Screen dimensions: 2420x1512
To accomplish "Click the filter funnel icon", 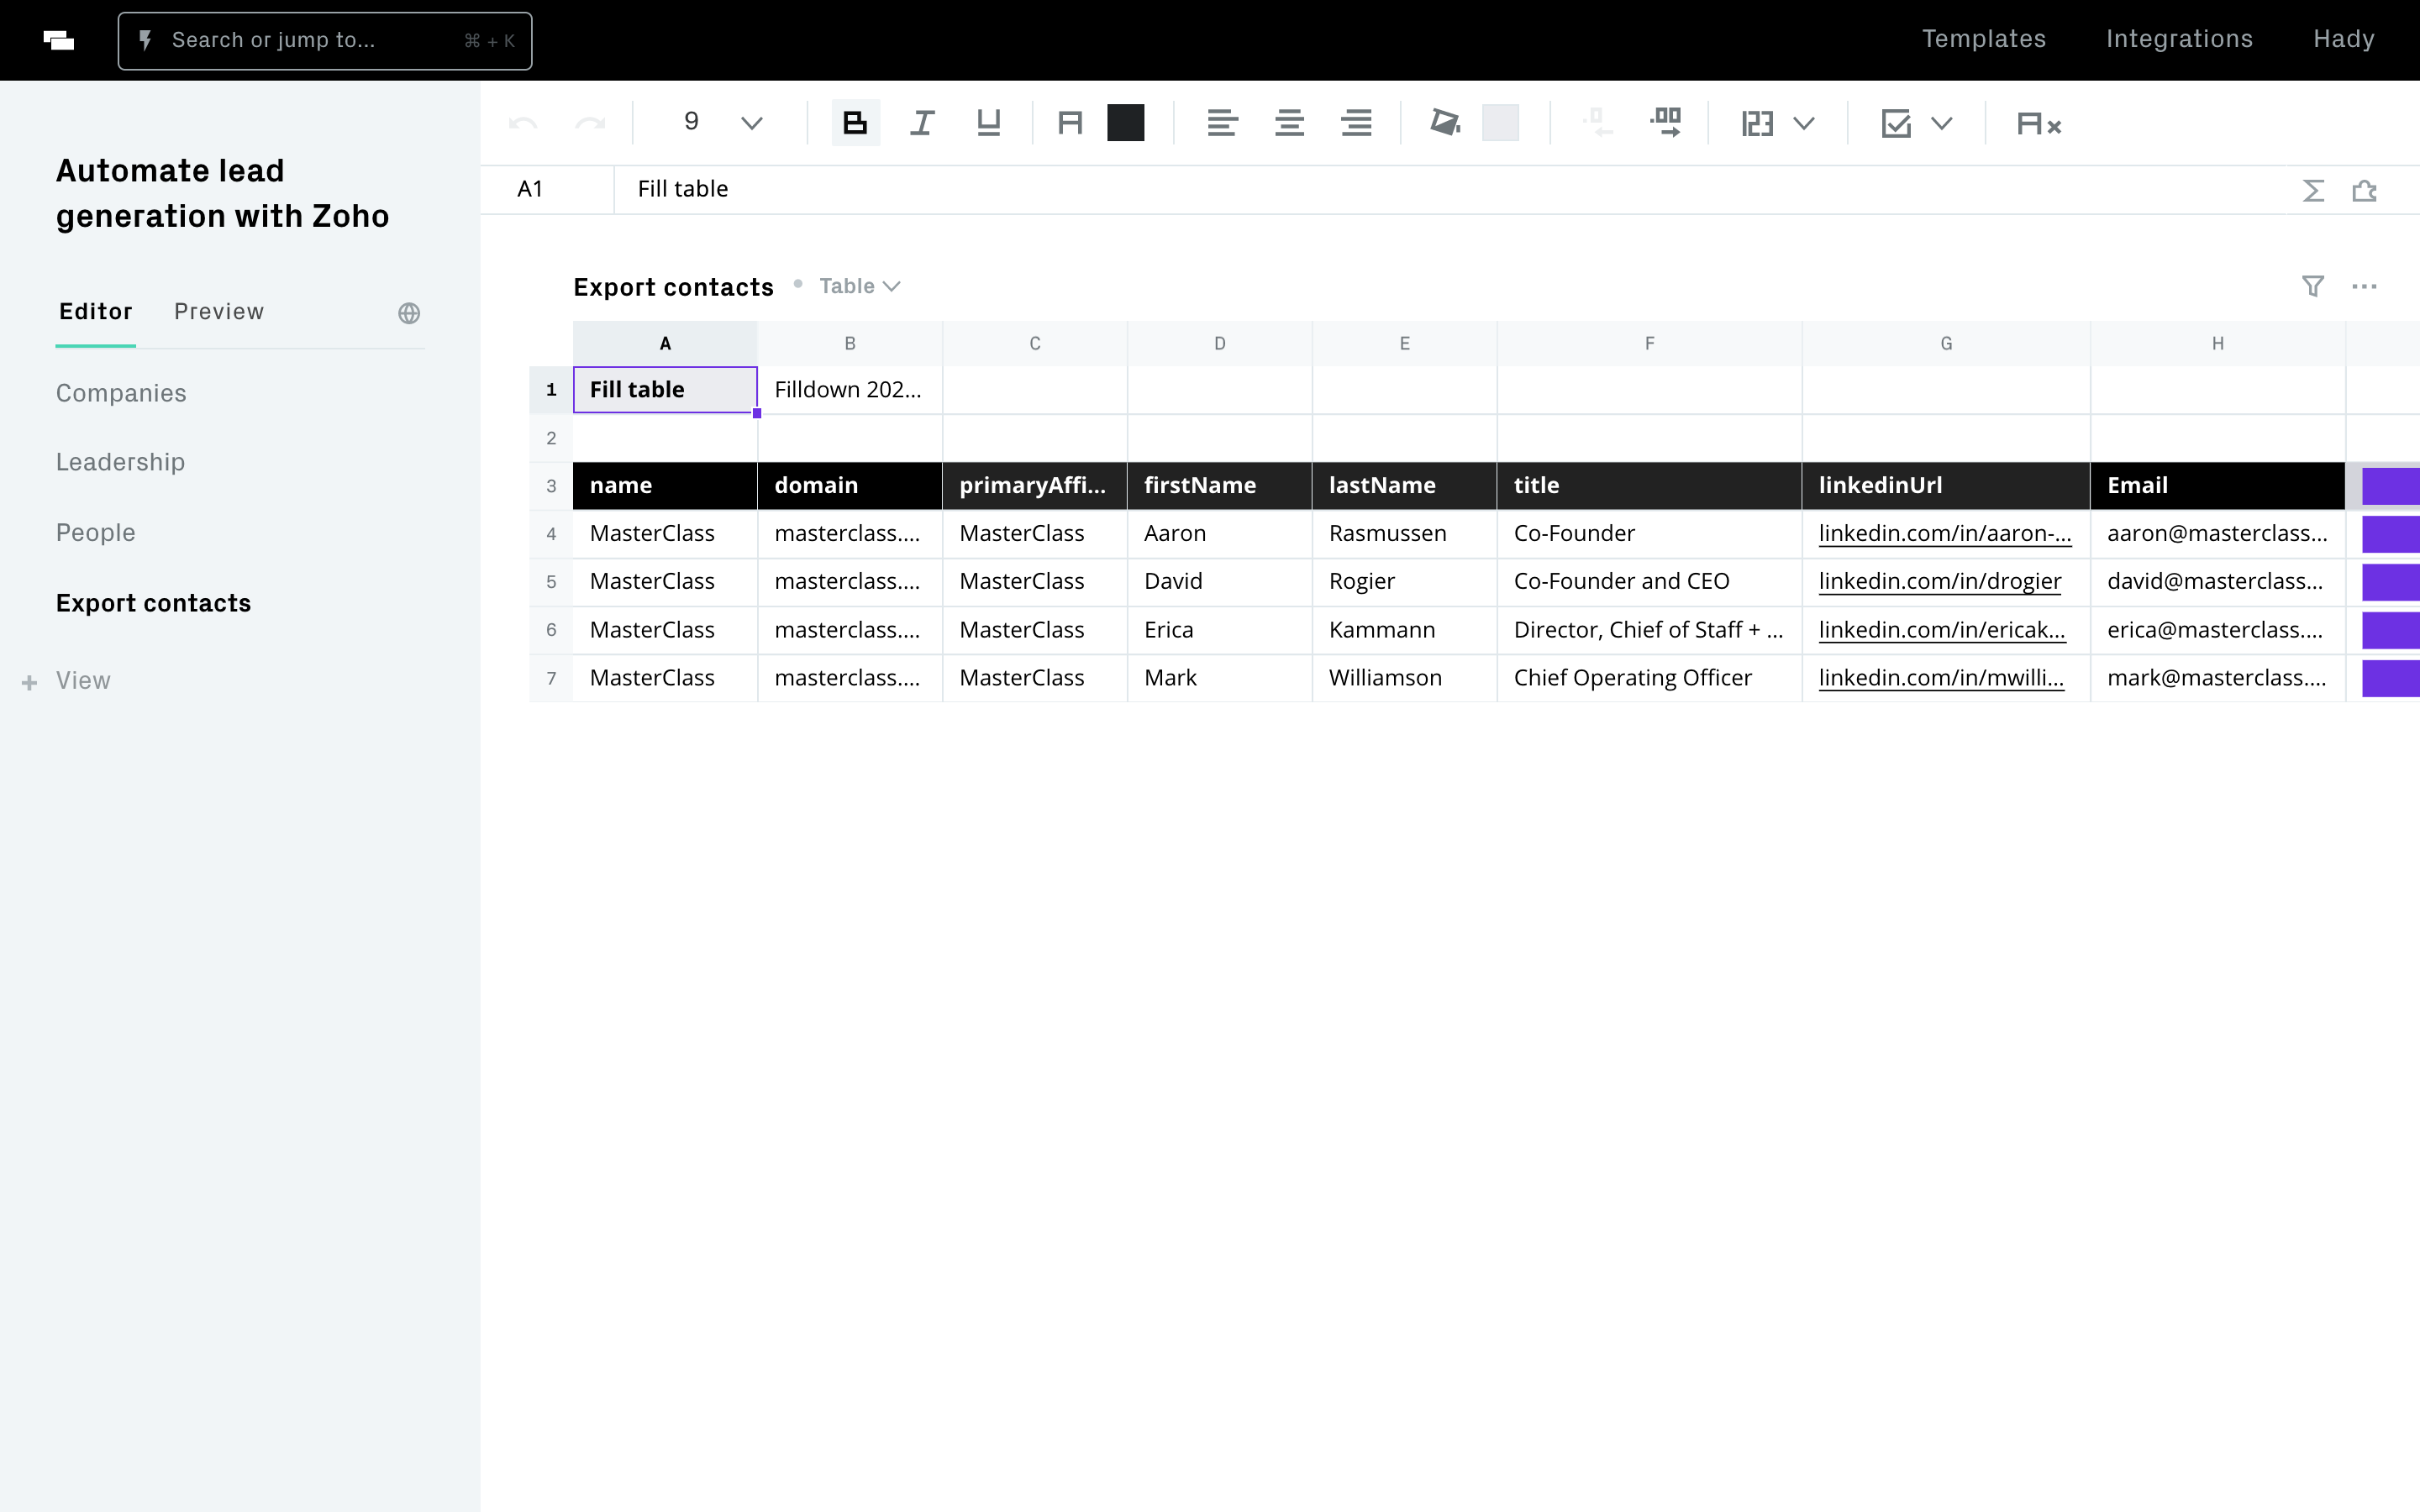I will click(x=2313, y=286).
